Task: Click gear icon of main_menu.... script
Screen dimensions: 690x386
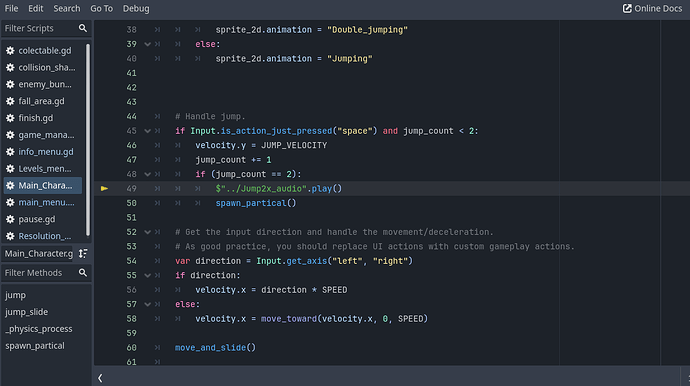Action: (x=10, y=202)
